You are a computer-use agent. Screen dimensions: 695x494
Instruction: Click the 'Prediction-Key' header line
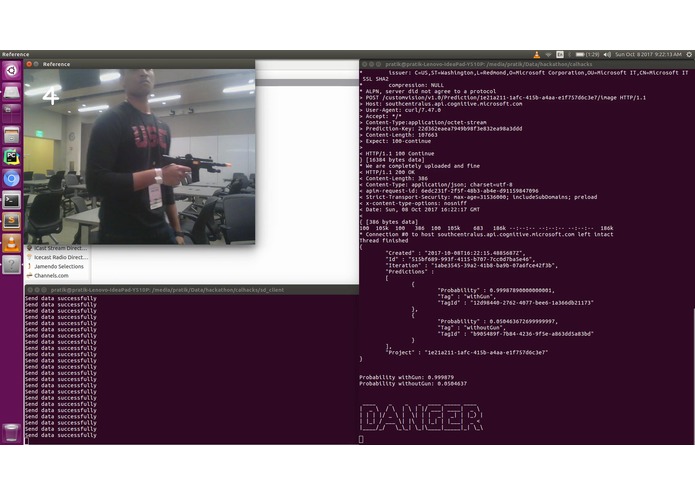[441, 129]
